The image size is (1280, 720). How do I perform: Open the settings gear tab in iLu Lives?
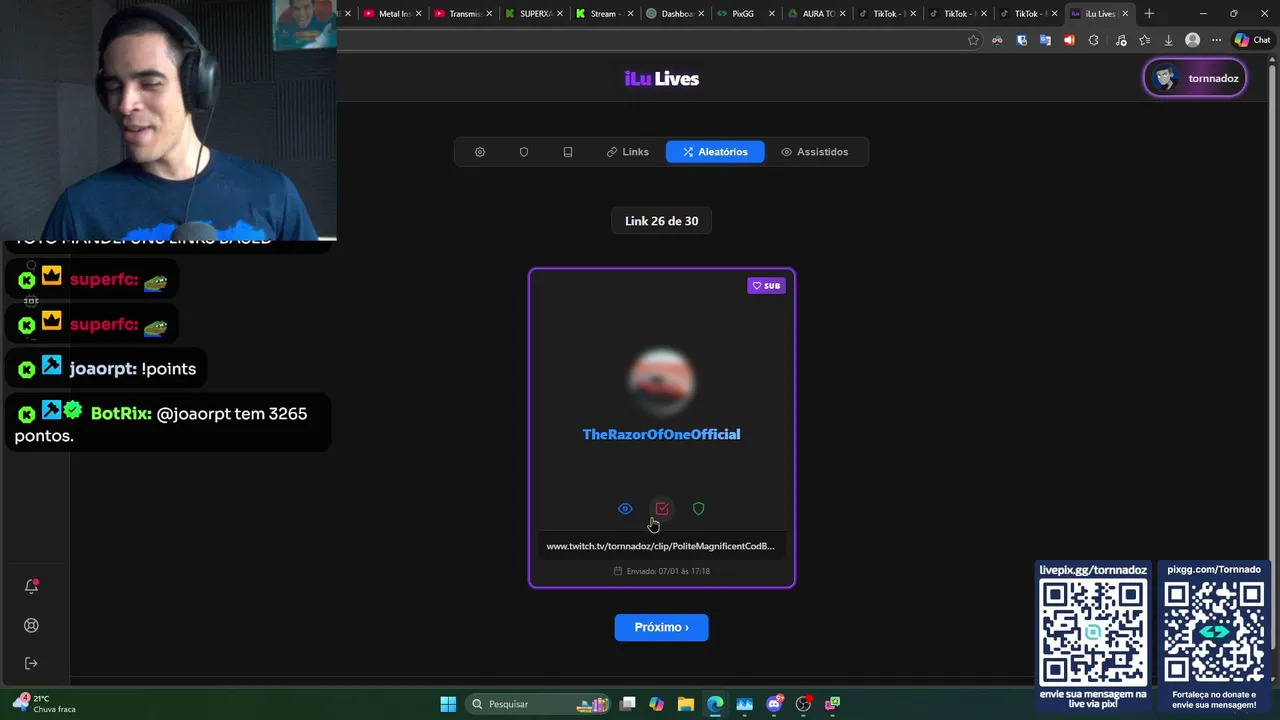point(480,152)
